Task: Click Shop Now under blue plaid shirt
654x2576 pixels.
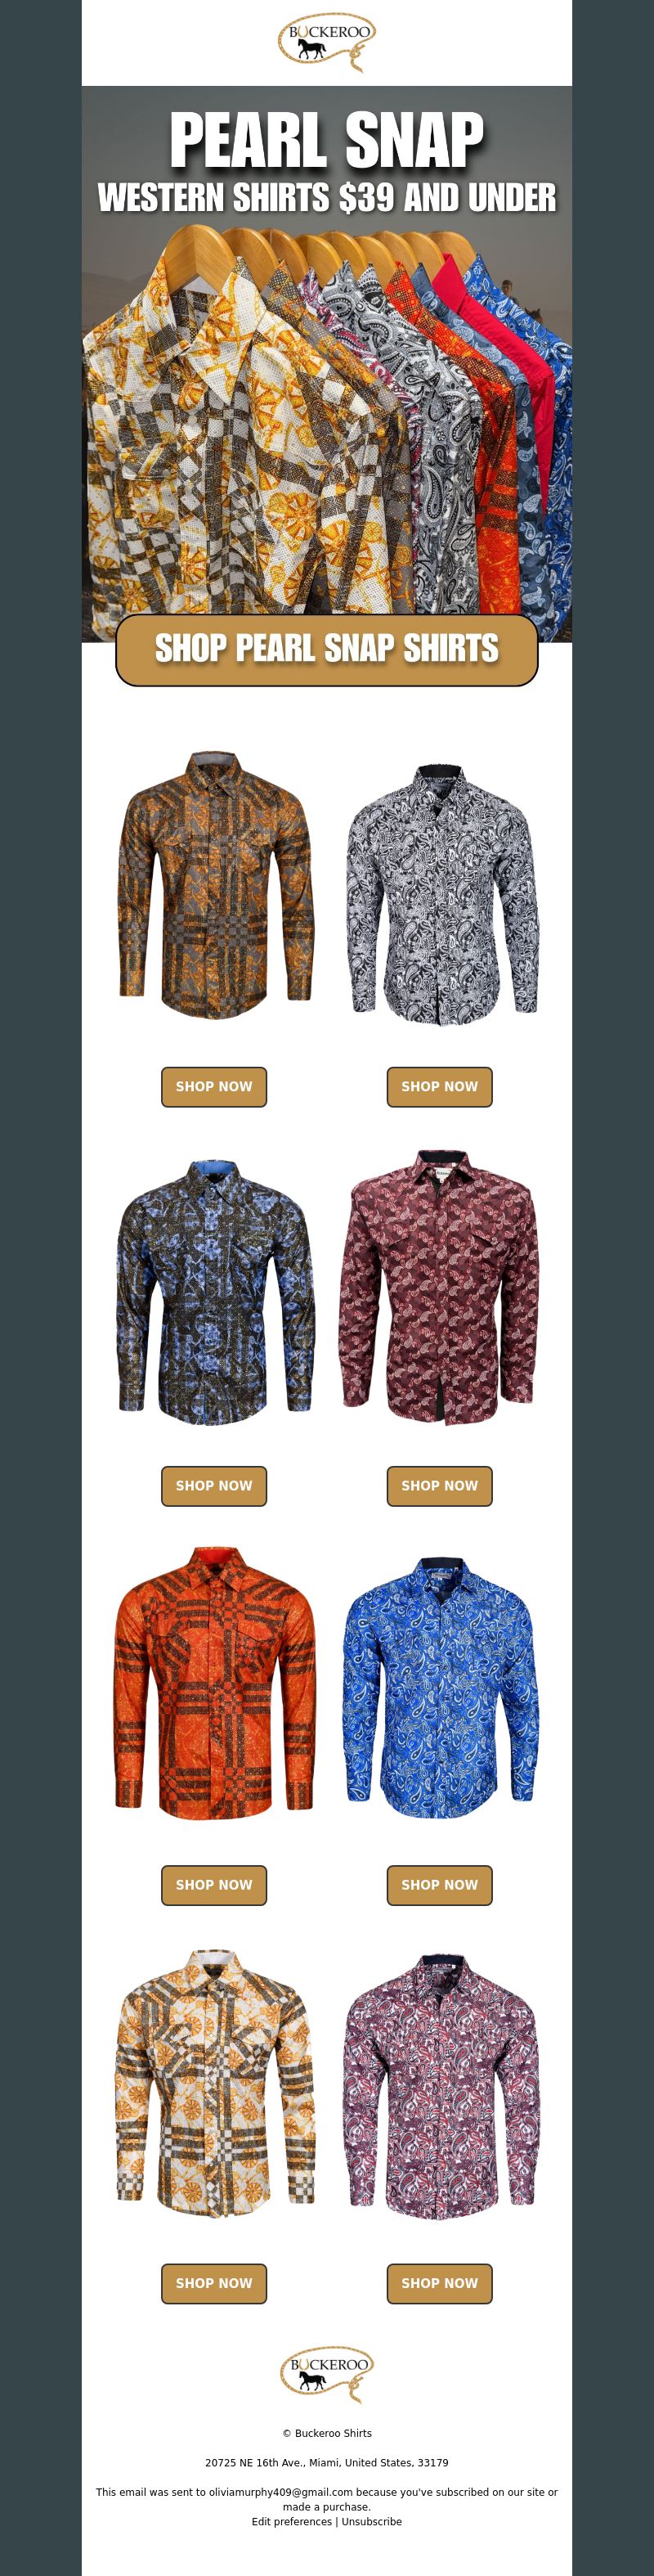Action: (x=214, y=1485)
